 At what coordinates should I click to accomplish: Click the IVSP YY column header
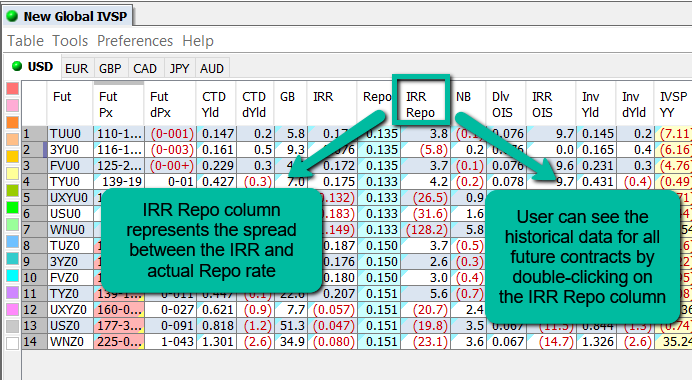click(673, 104)
